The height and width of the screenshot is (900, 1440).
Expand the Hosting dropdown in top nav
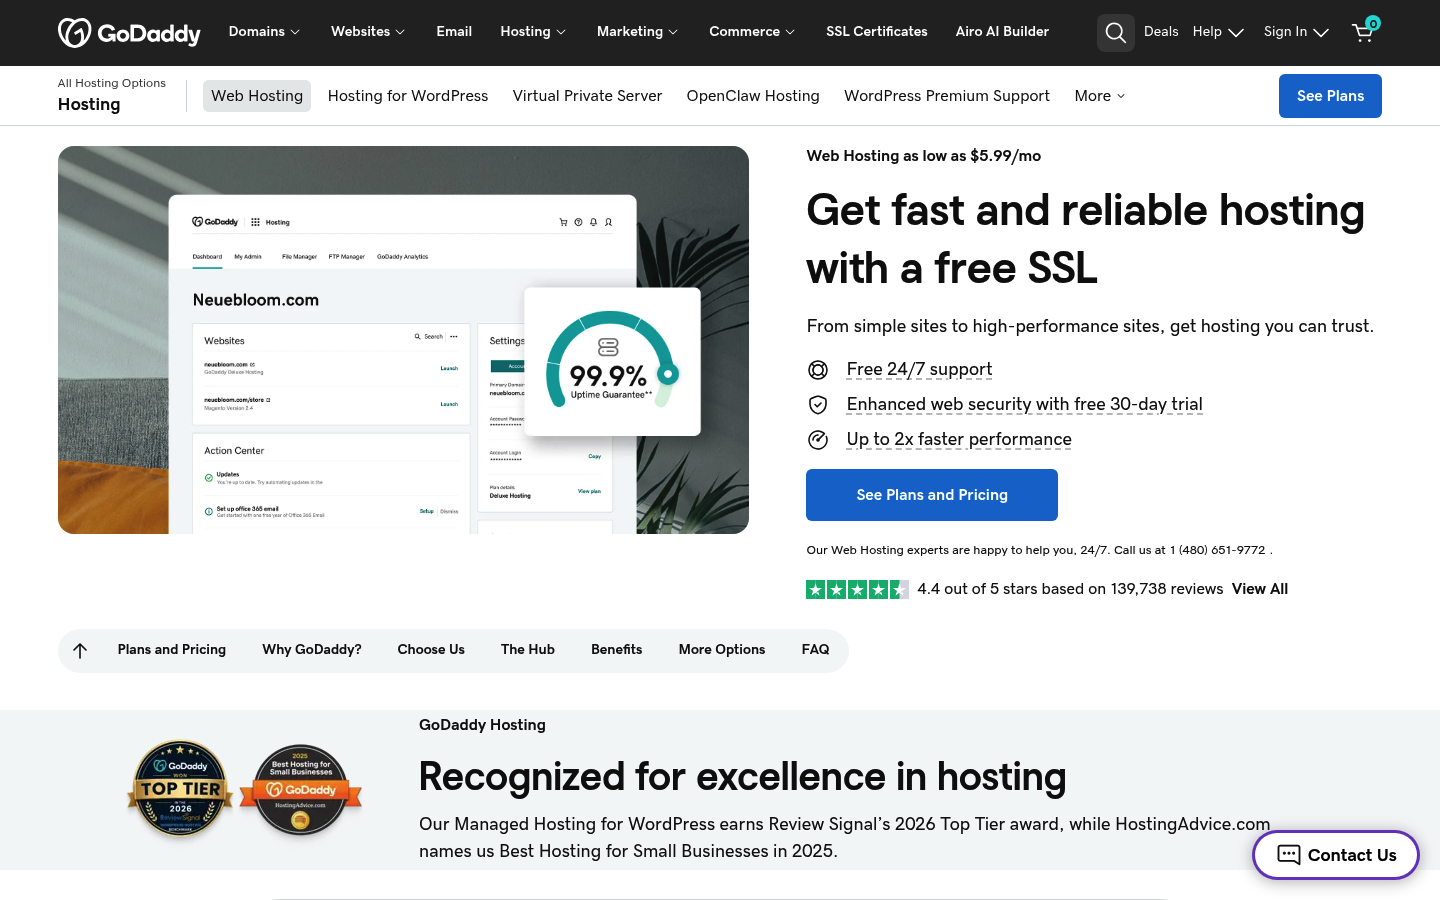[x=533, y=32]
